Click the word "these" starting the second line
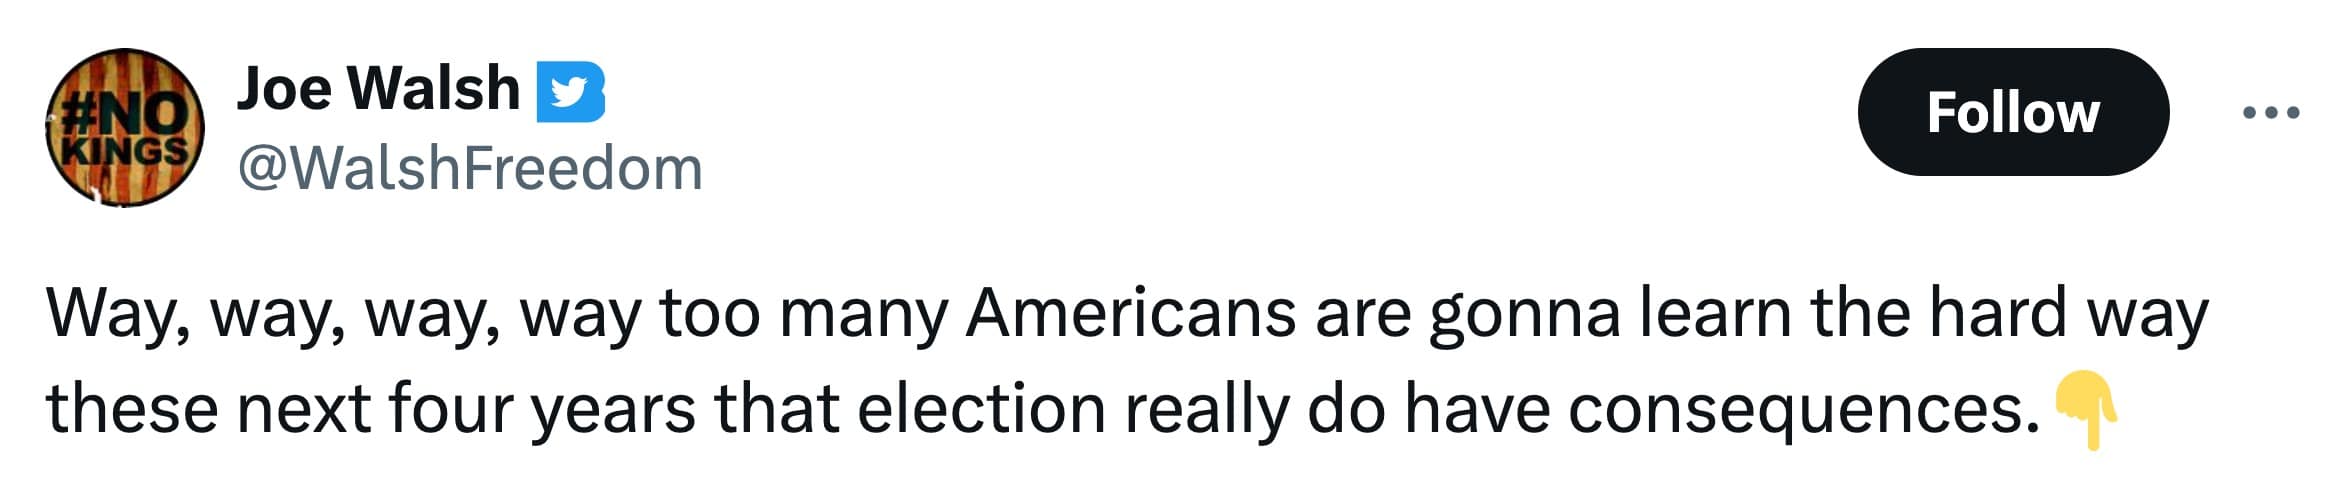Image resolution: width=2346 pixels, height=490 pixels. (131, 408)
